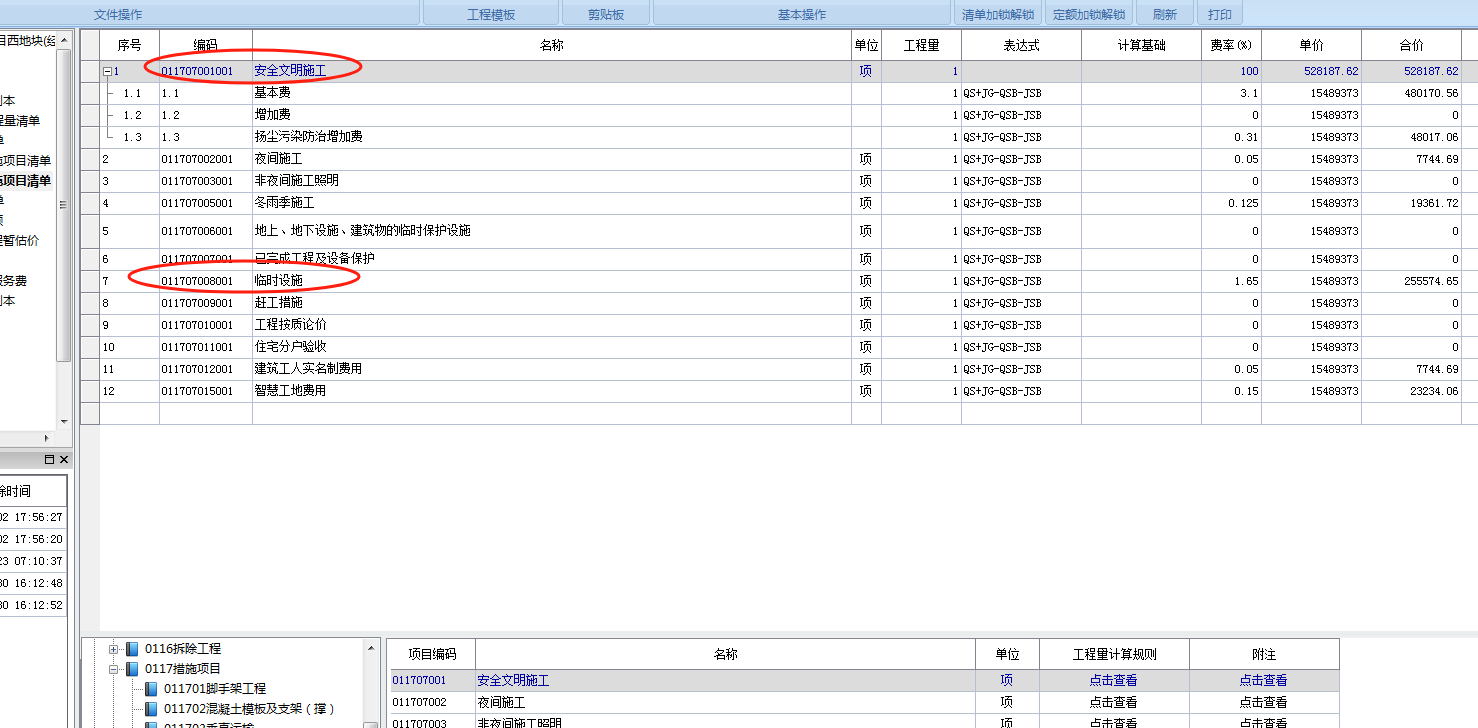Viewport: 1478px width, 728px height.
Task: Click timestamp entry 17:56:27
Action: [x=33, y=517]
